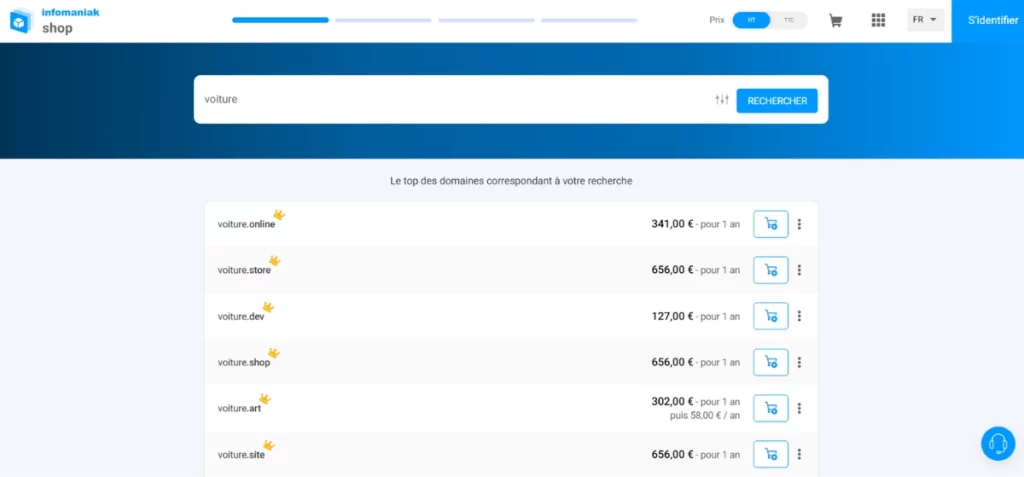Click the Infomaniak shop logo
The height and width of the screenshot is (477, 1024).
(55, 20)
